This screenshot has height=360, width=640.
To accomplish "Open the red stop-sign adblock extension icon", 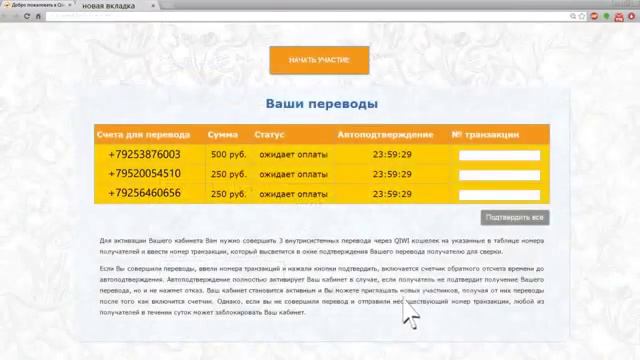I will tap(594, 16).
